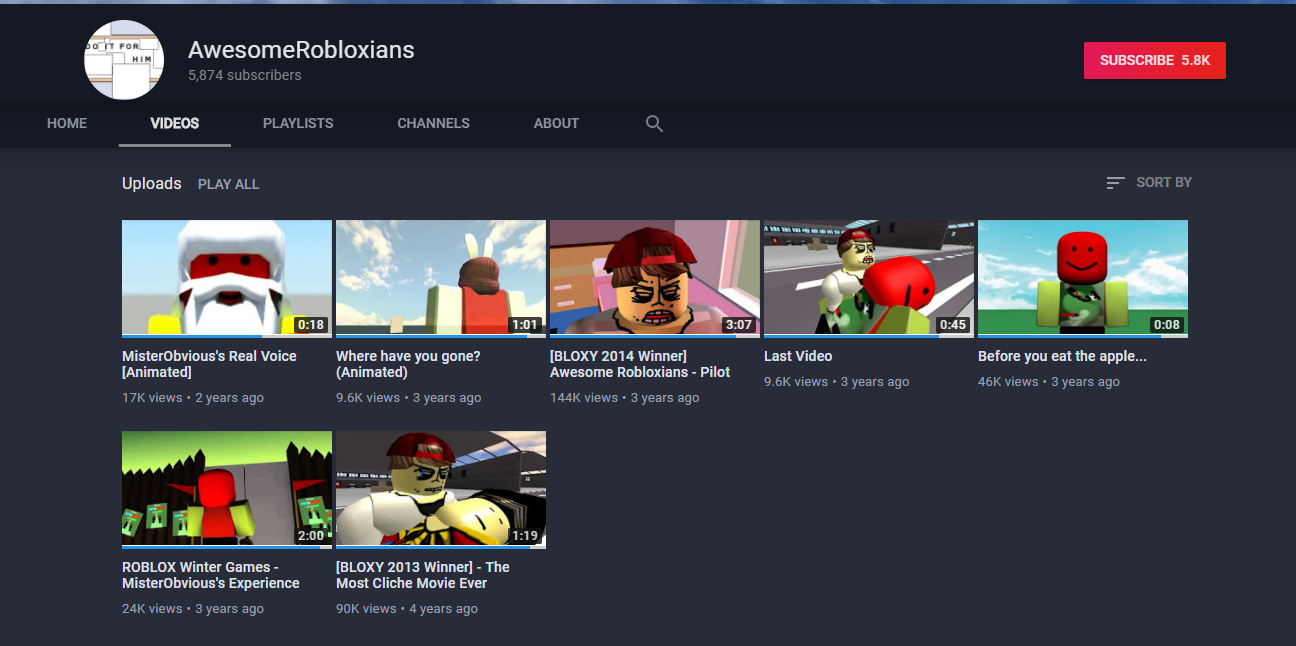The width and height of the screenshot is (1296, 646).
Task: Switch to the HOME tab
Action: 67,124
